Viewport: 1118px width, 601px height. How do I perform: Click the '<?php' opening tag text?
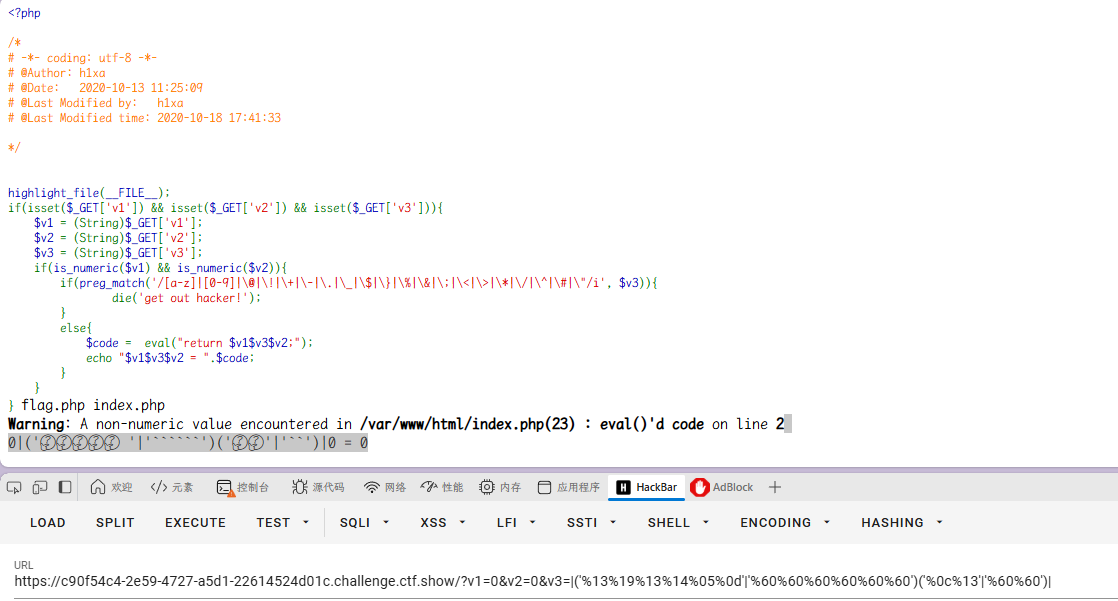tap(24, 13)
